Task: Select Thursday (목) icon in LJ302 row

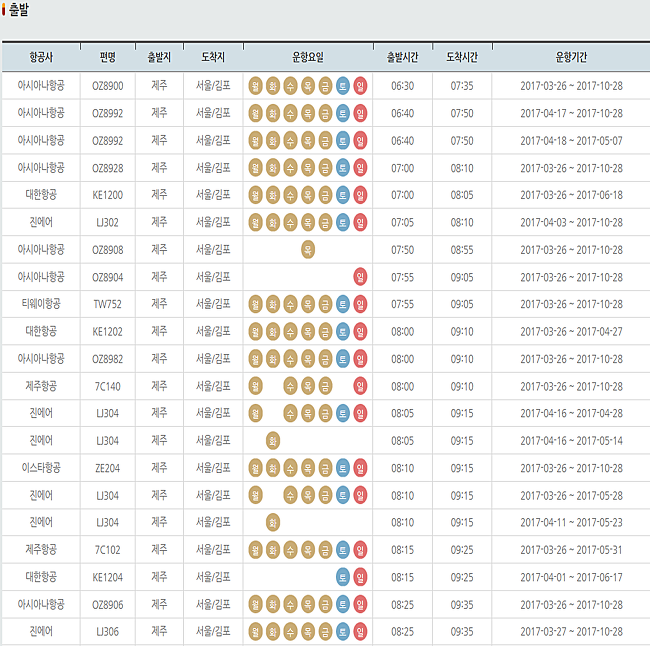Action: (308, 222)
